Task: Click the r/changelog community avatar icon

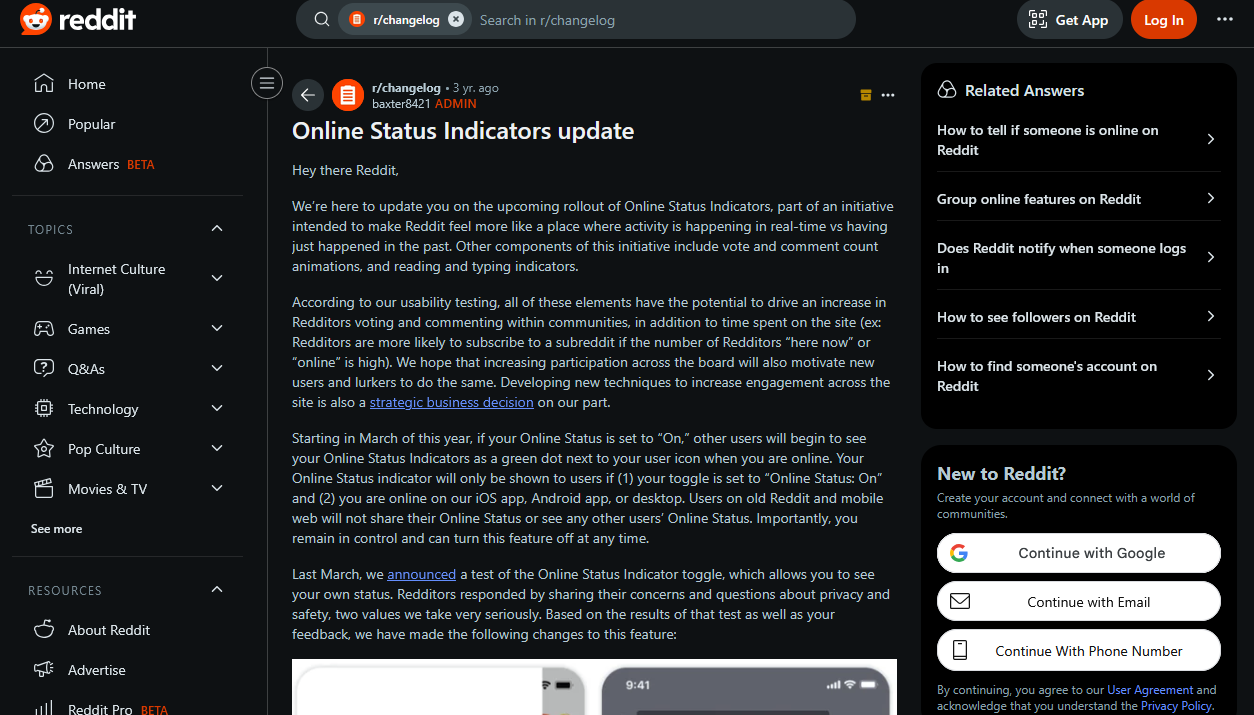Action: pyautogui.click(x=348, y=95)
